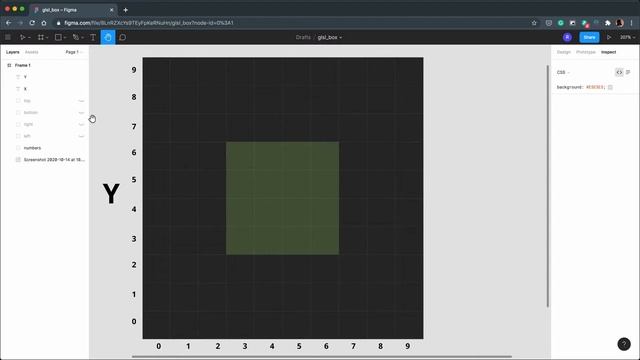
Task: Switch to the Layers tab
Action: 13,52
